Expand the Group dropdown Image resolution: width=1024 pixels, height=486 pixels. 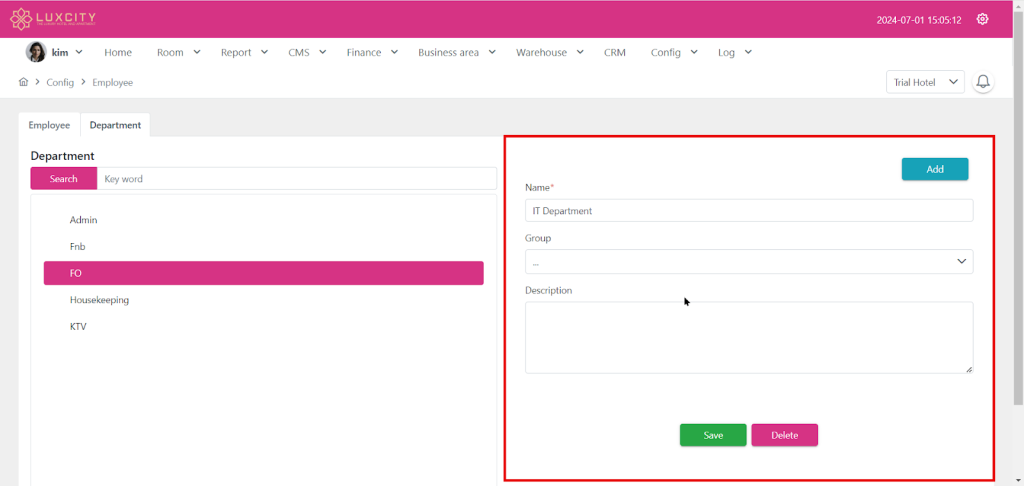coord(748,262)
